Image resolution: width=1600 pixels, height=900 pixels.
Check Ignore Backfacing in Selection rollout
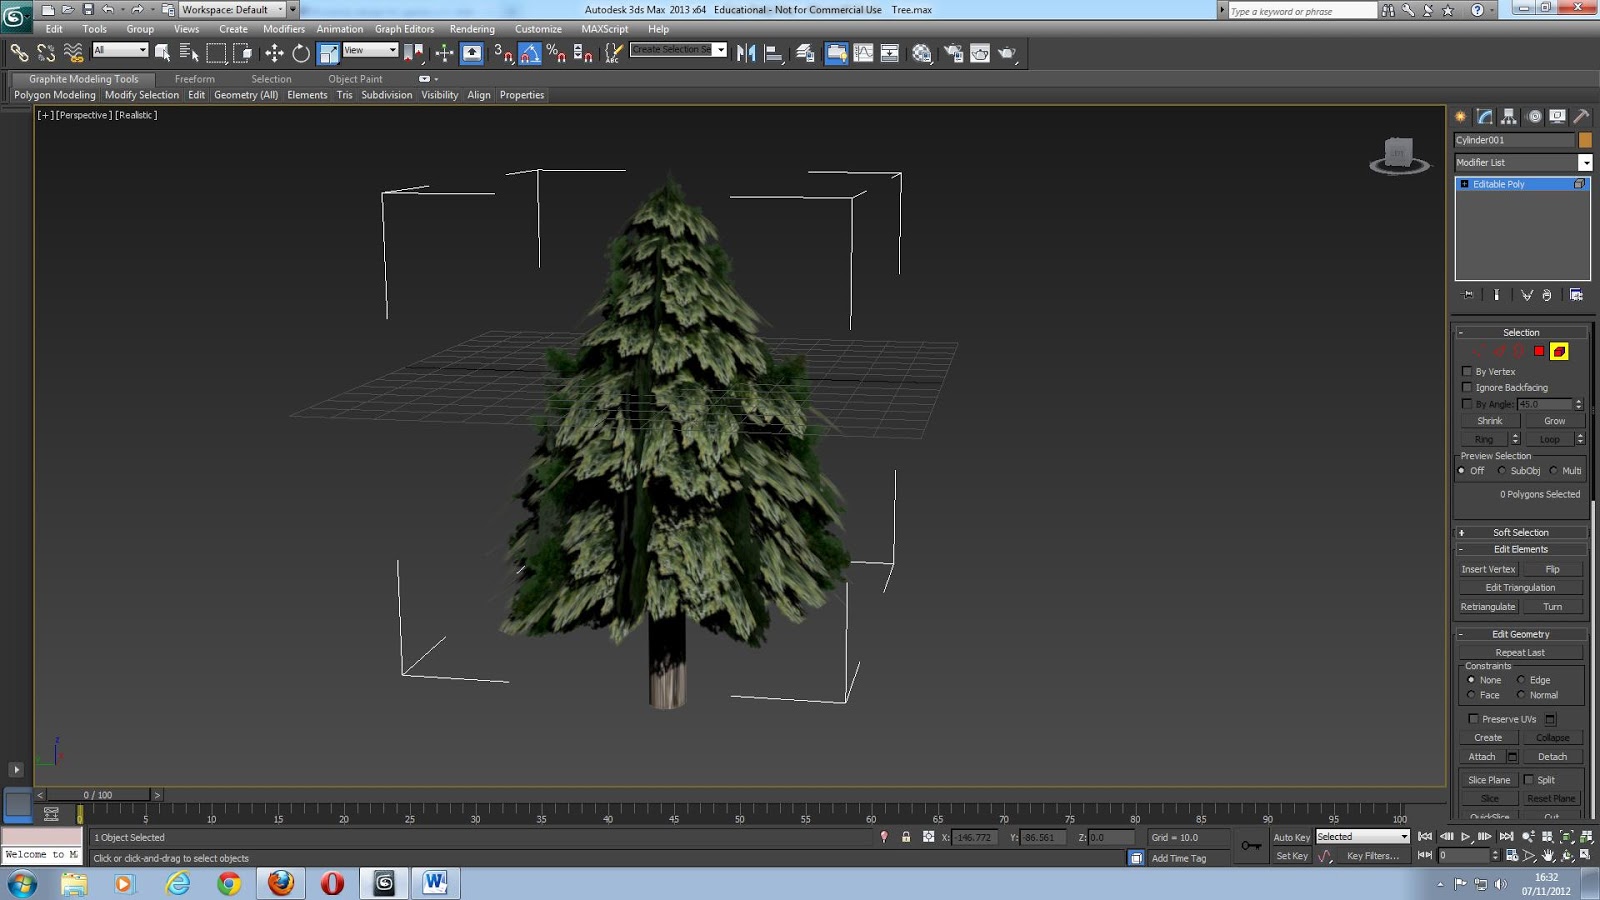[x=1467, y=387]
